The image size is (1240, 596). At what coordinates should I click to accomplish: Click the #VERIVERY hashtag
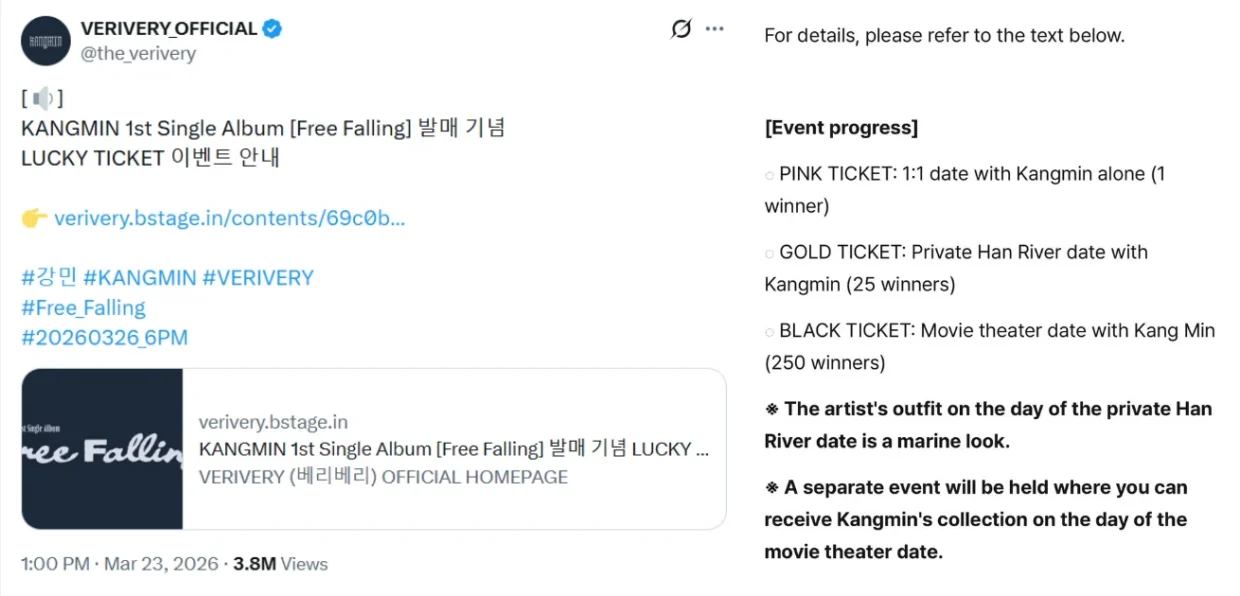pos(258,277)
